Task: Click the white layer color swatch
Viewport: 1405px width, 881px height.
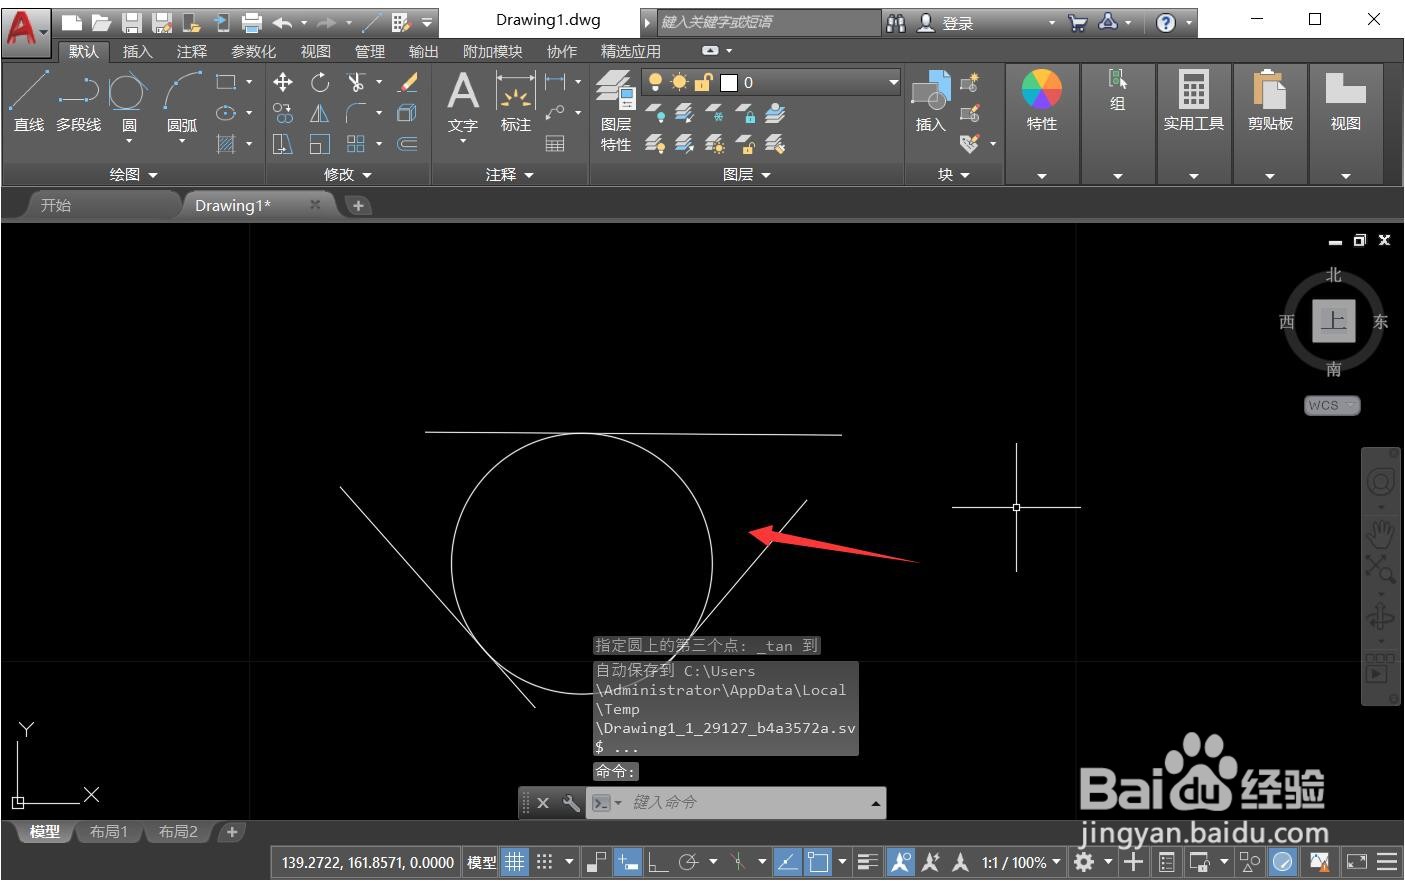Action: (729, 83)
